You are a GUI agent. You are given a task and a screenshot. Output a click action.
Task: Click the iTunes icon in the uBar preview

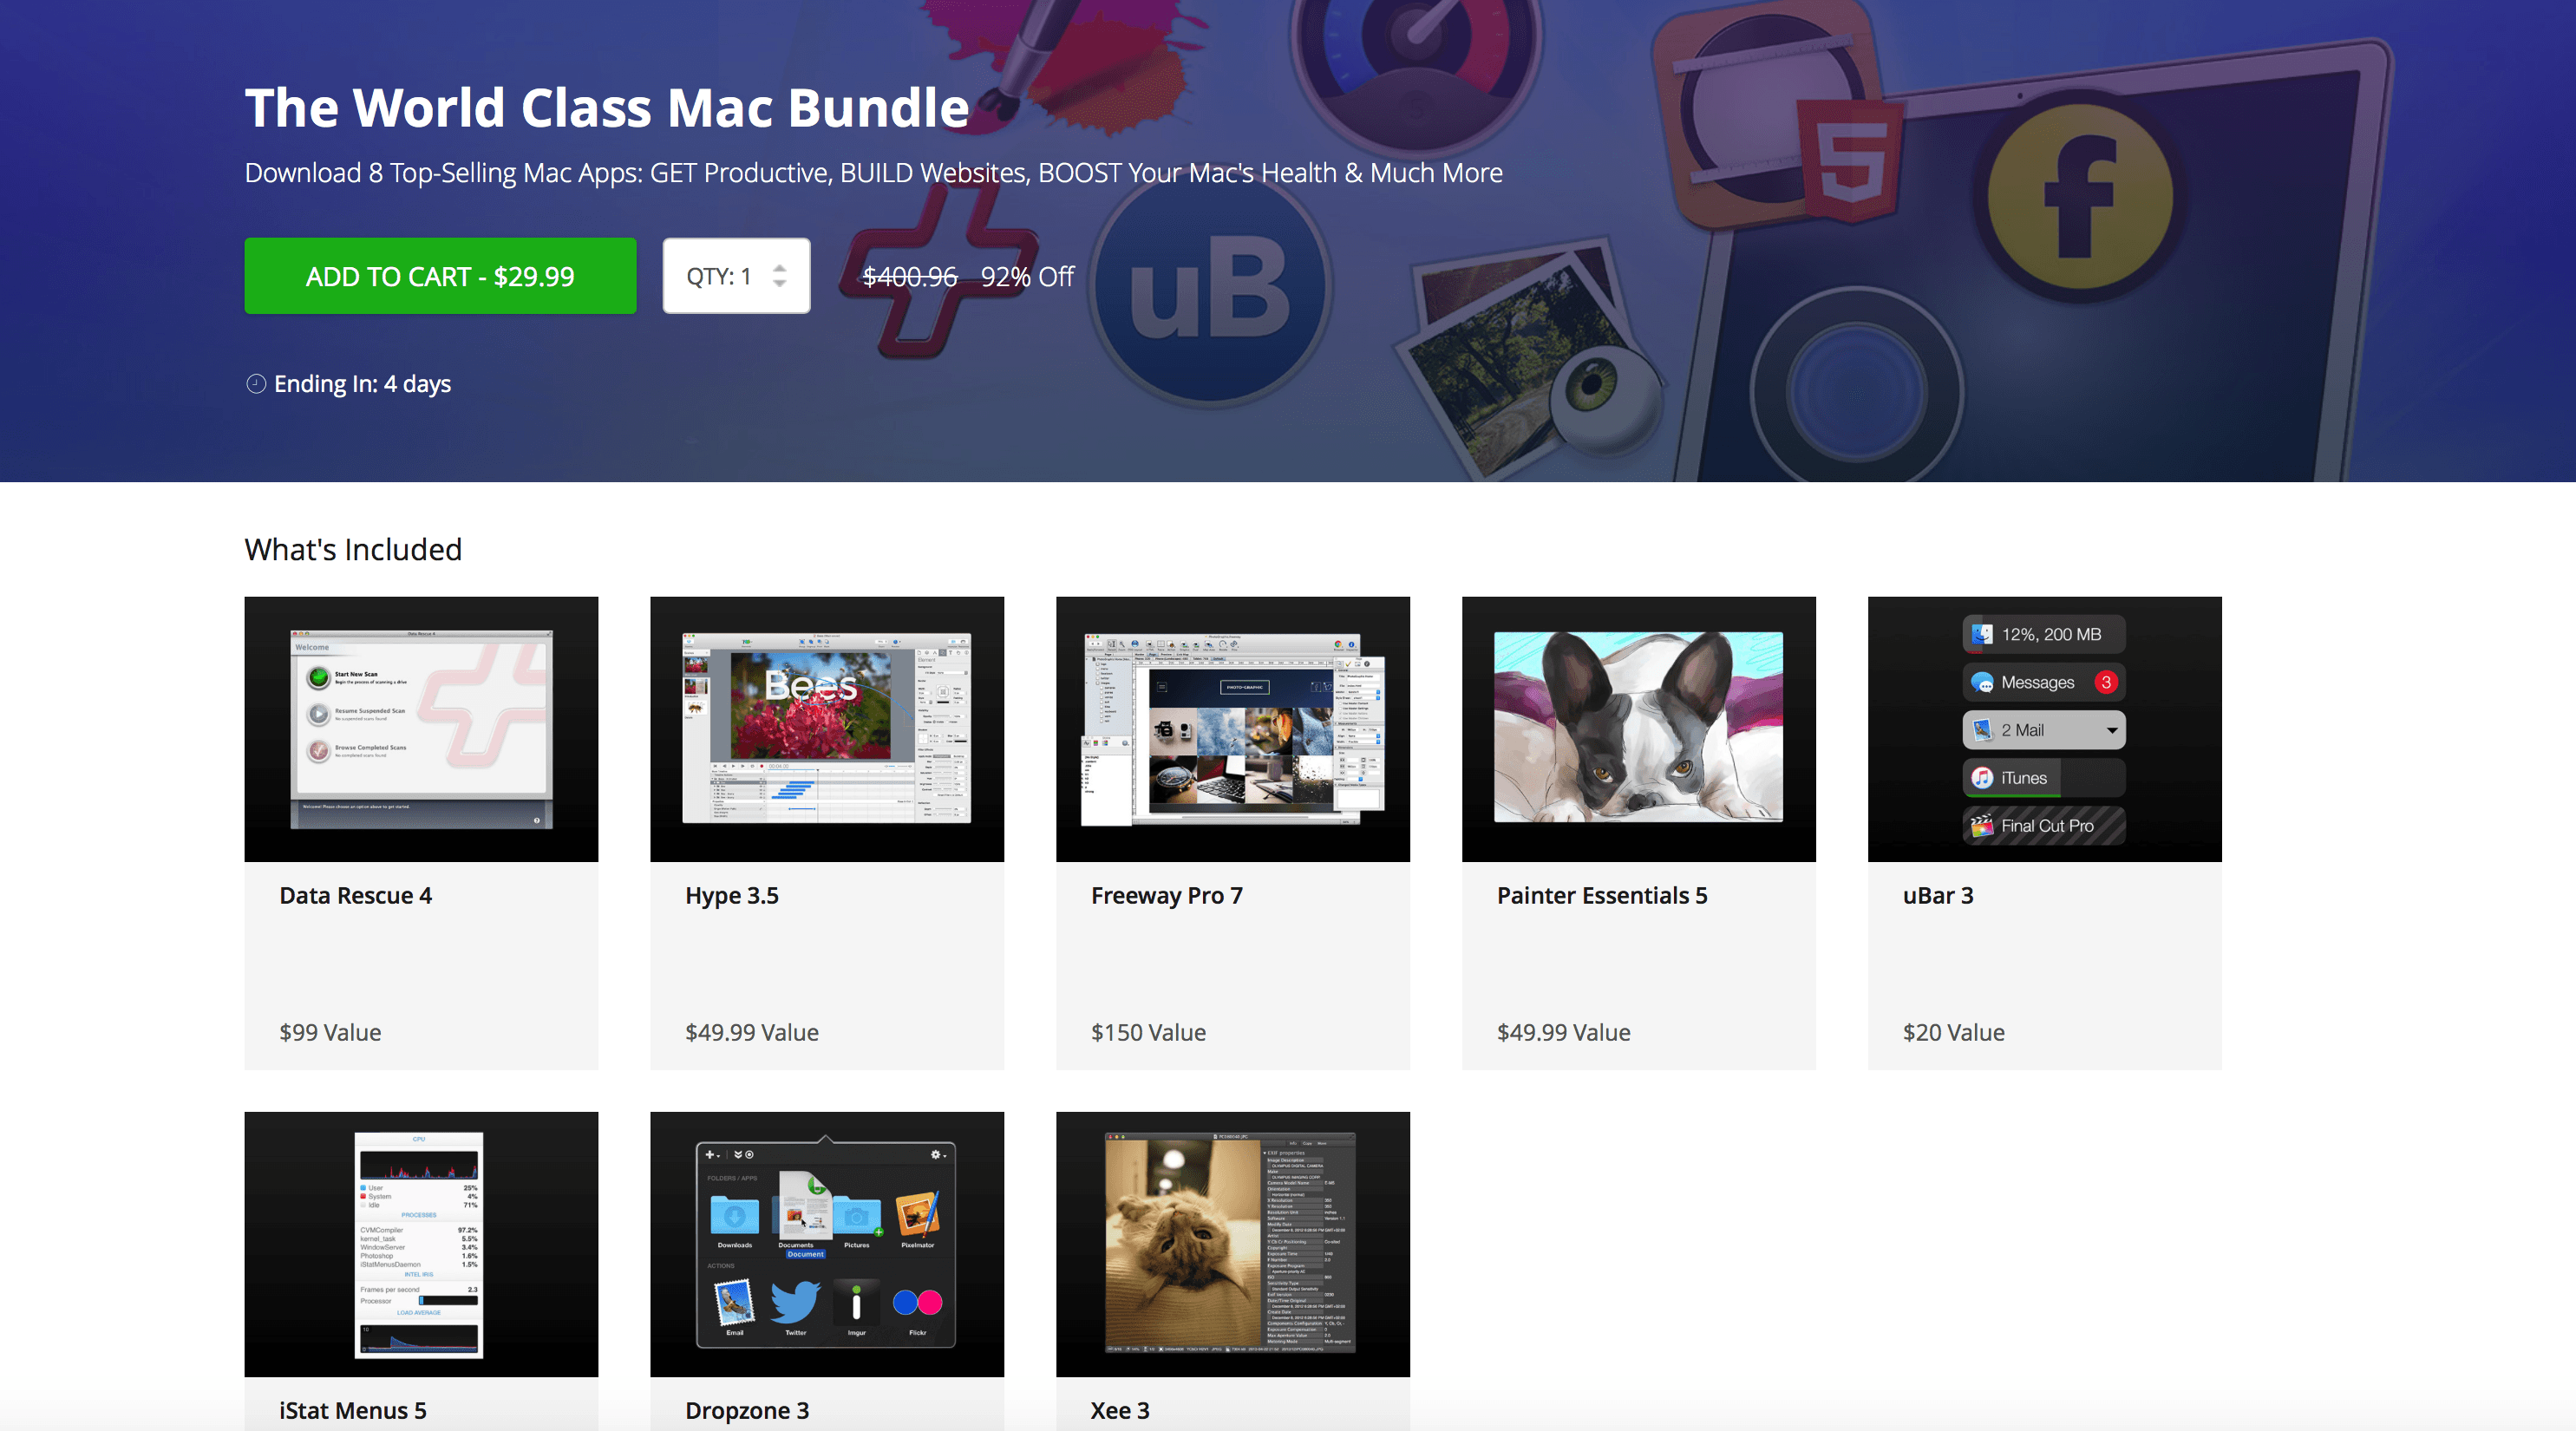(1982, 778)
